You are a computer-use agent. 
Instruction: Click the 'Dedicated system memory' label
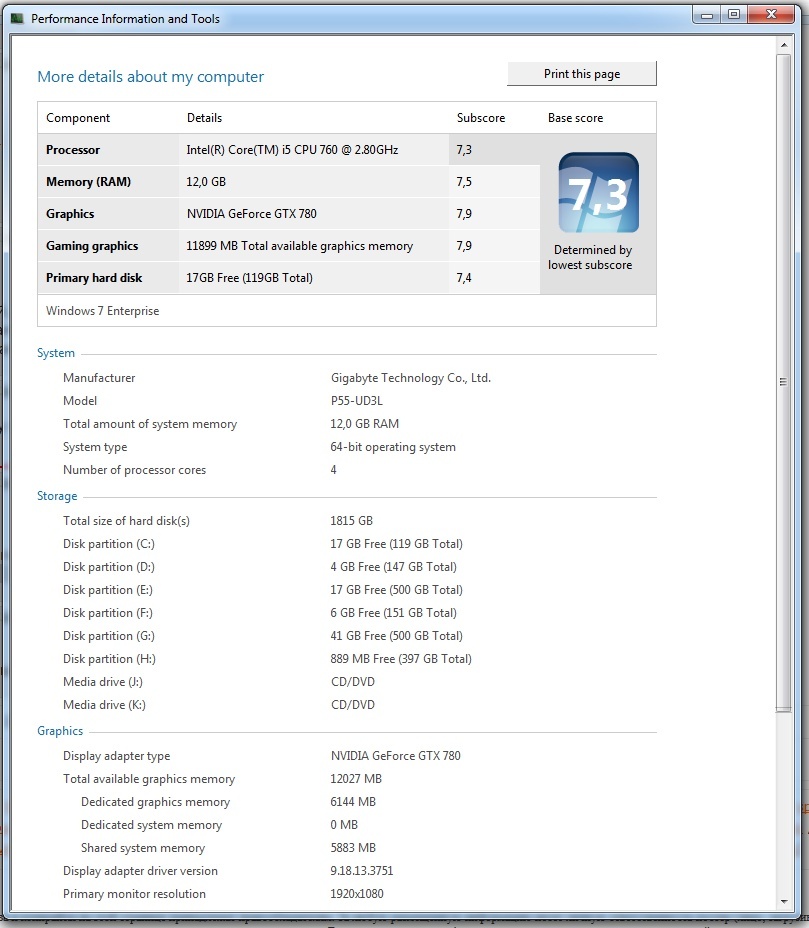coord(152,825)
